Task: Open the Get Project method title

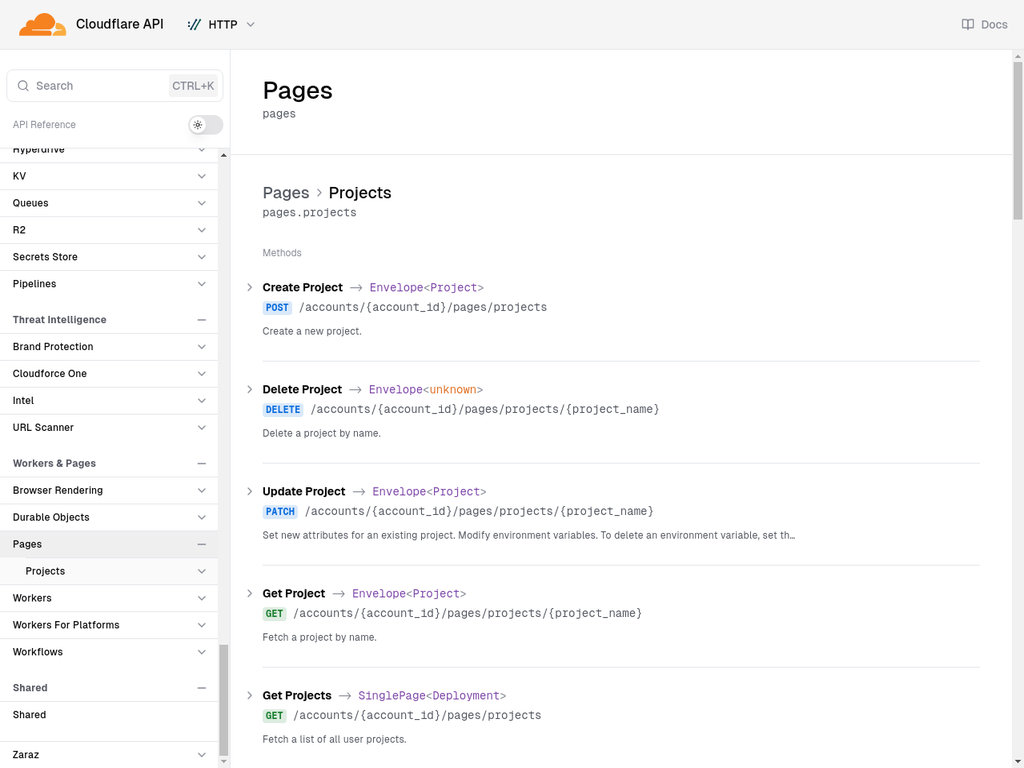Action: click(294, 593)
